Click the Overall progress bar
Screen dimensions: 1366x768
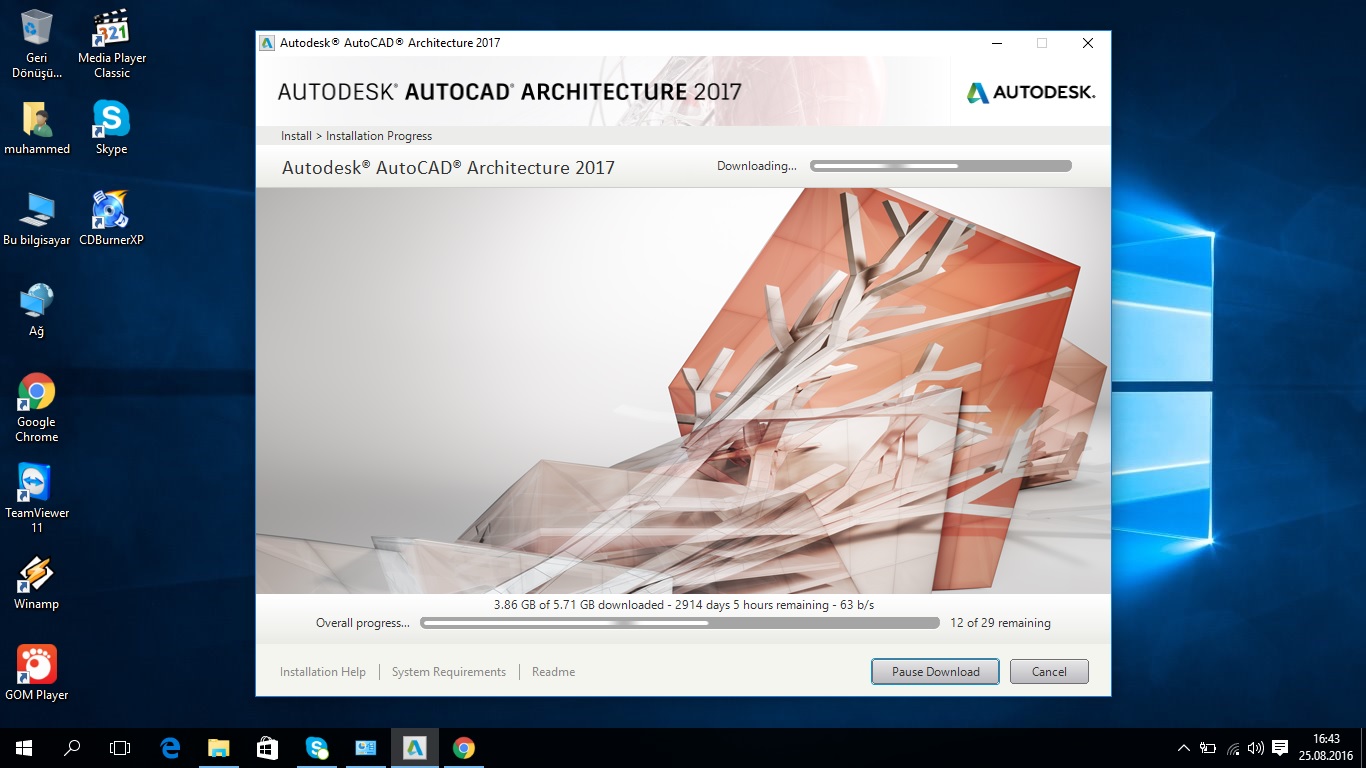(680, 623)
